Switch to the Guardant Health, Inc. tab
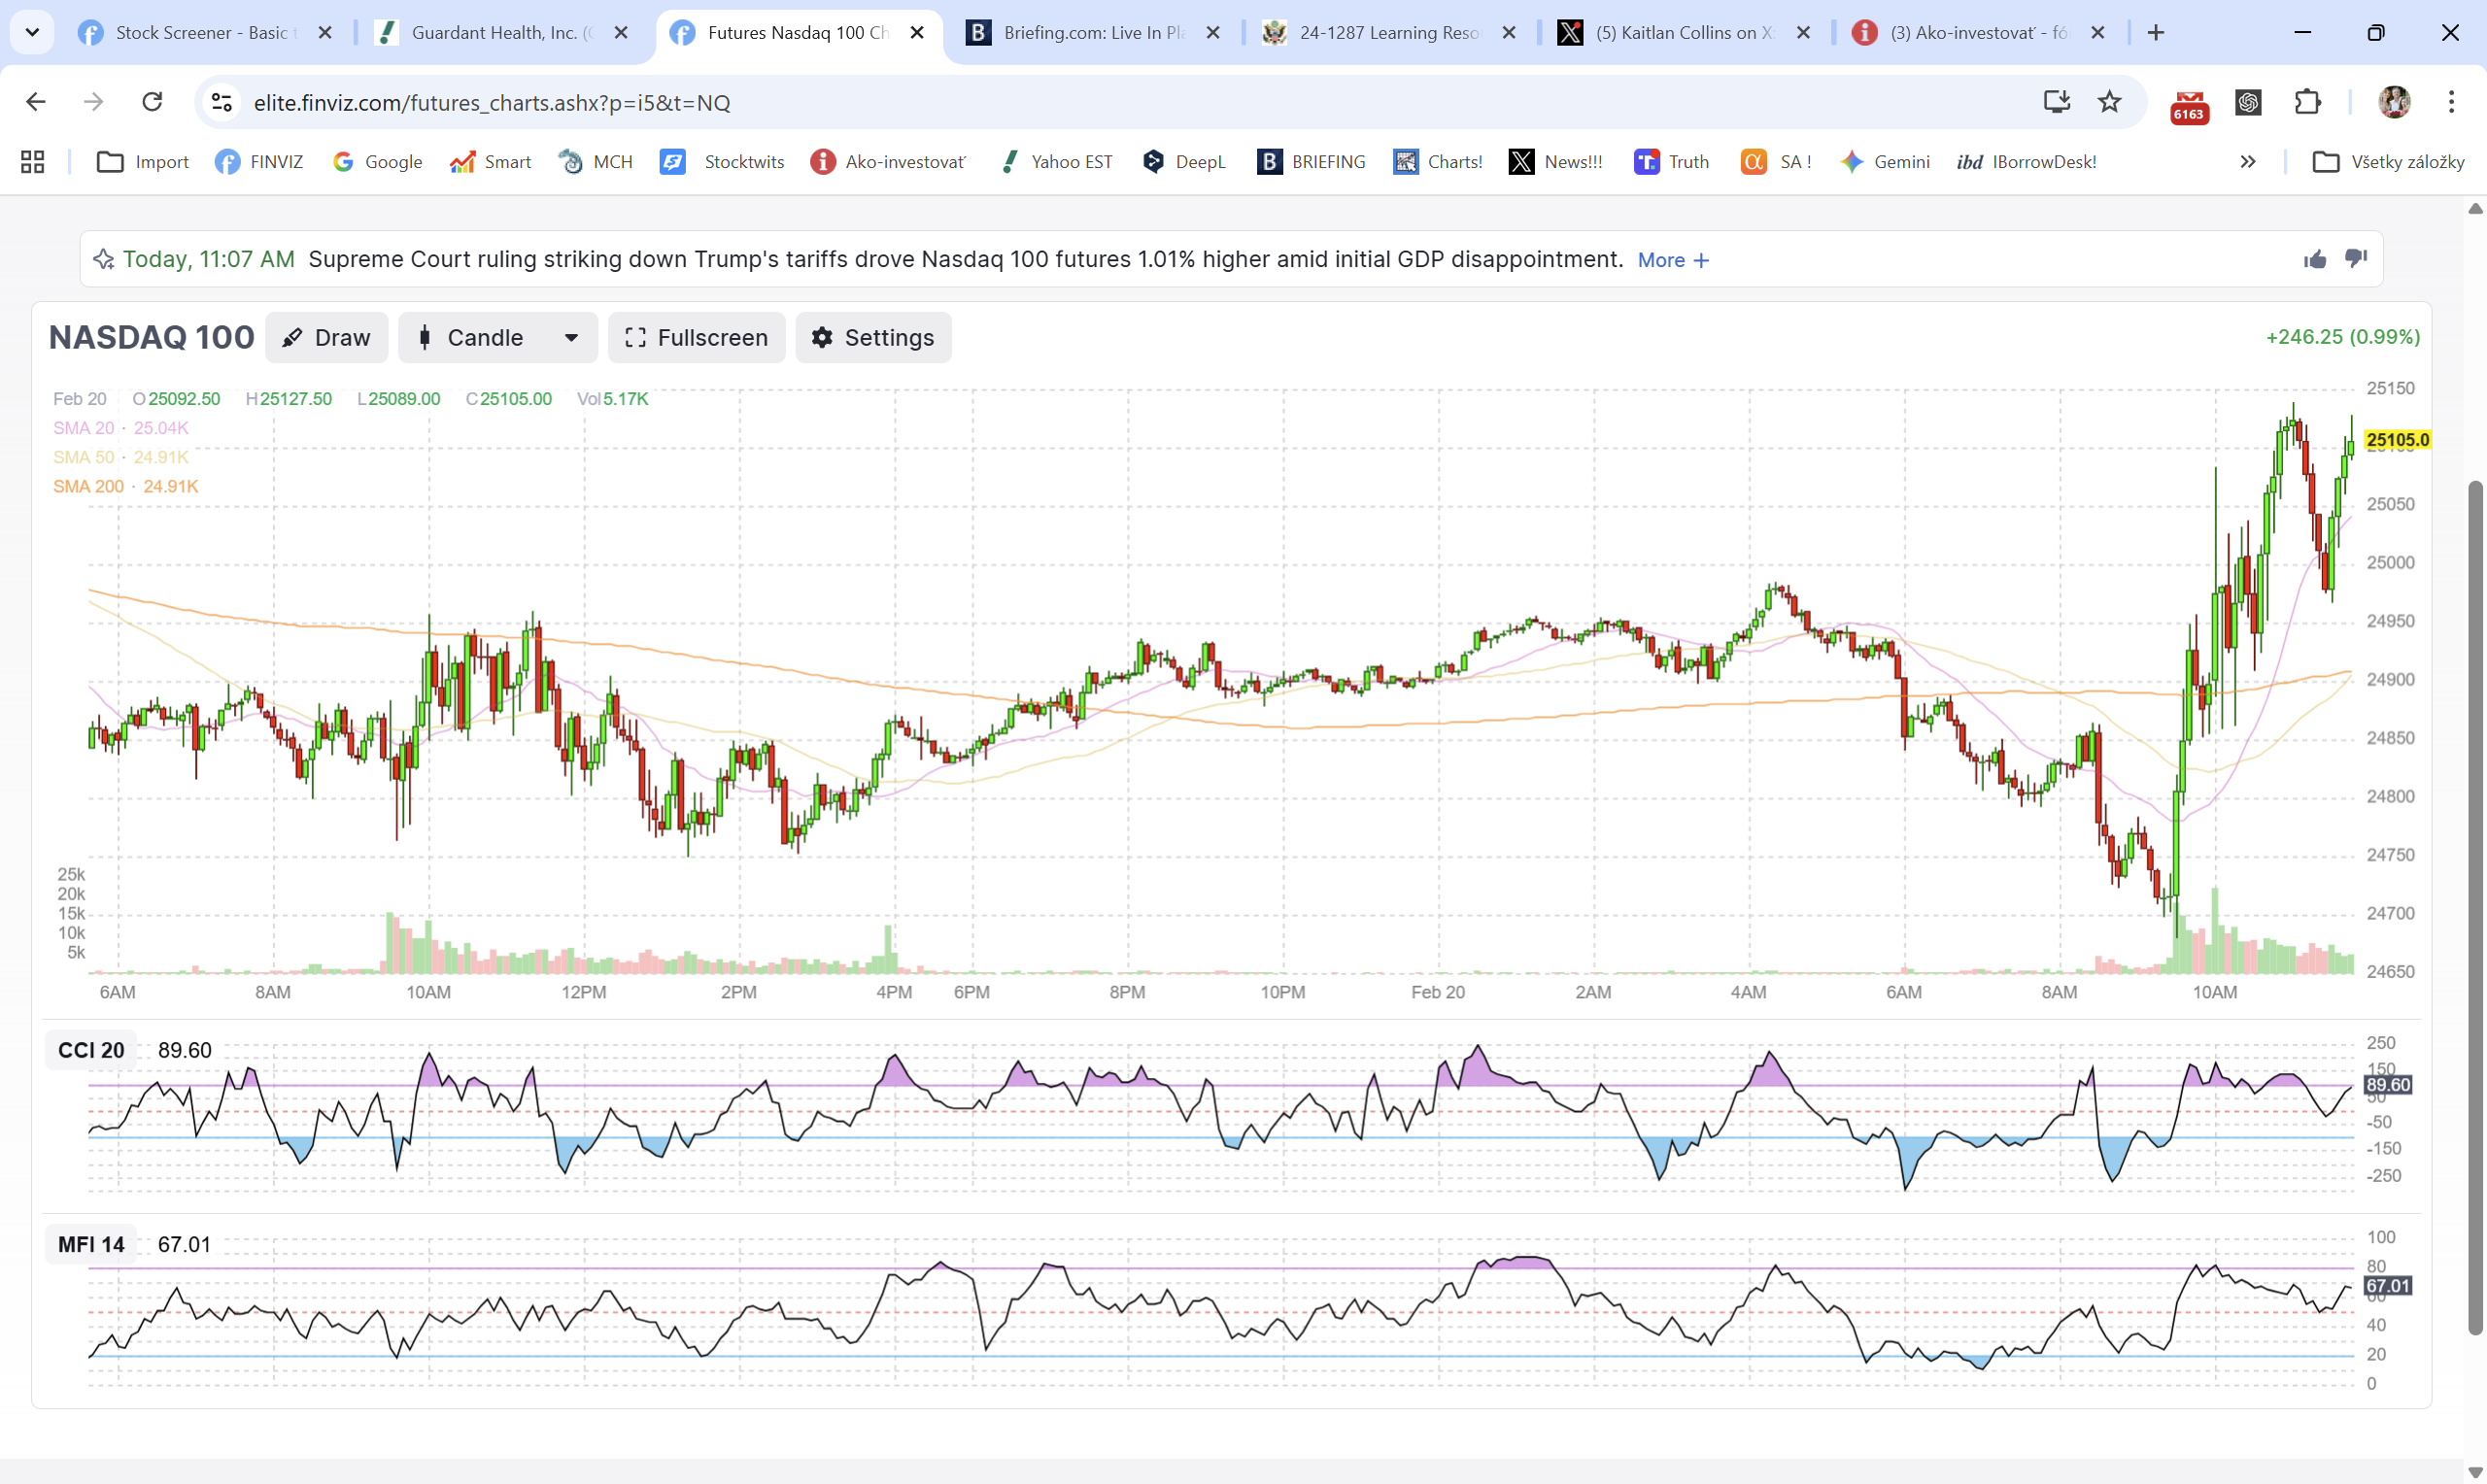 click(503, 33)
